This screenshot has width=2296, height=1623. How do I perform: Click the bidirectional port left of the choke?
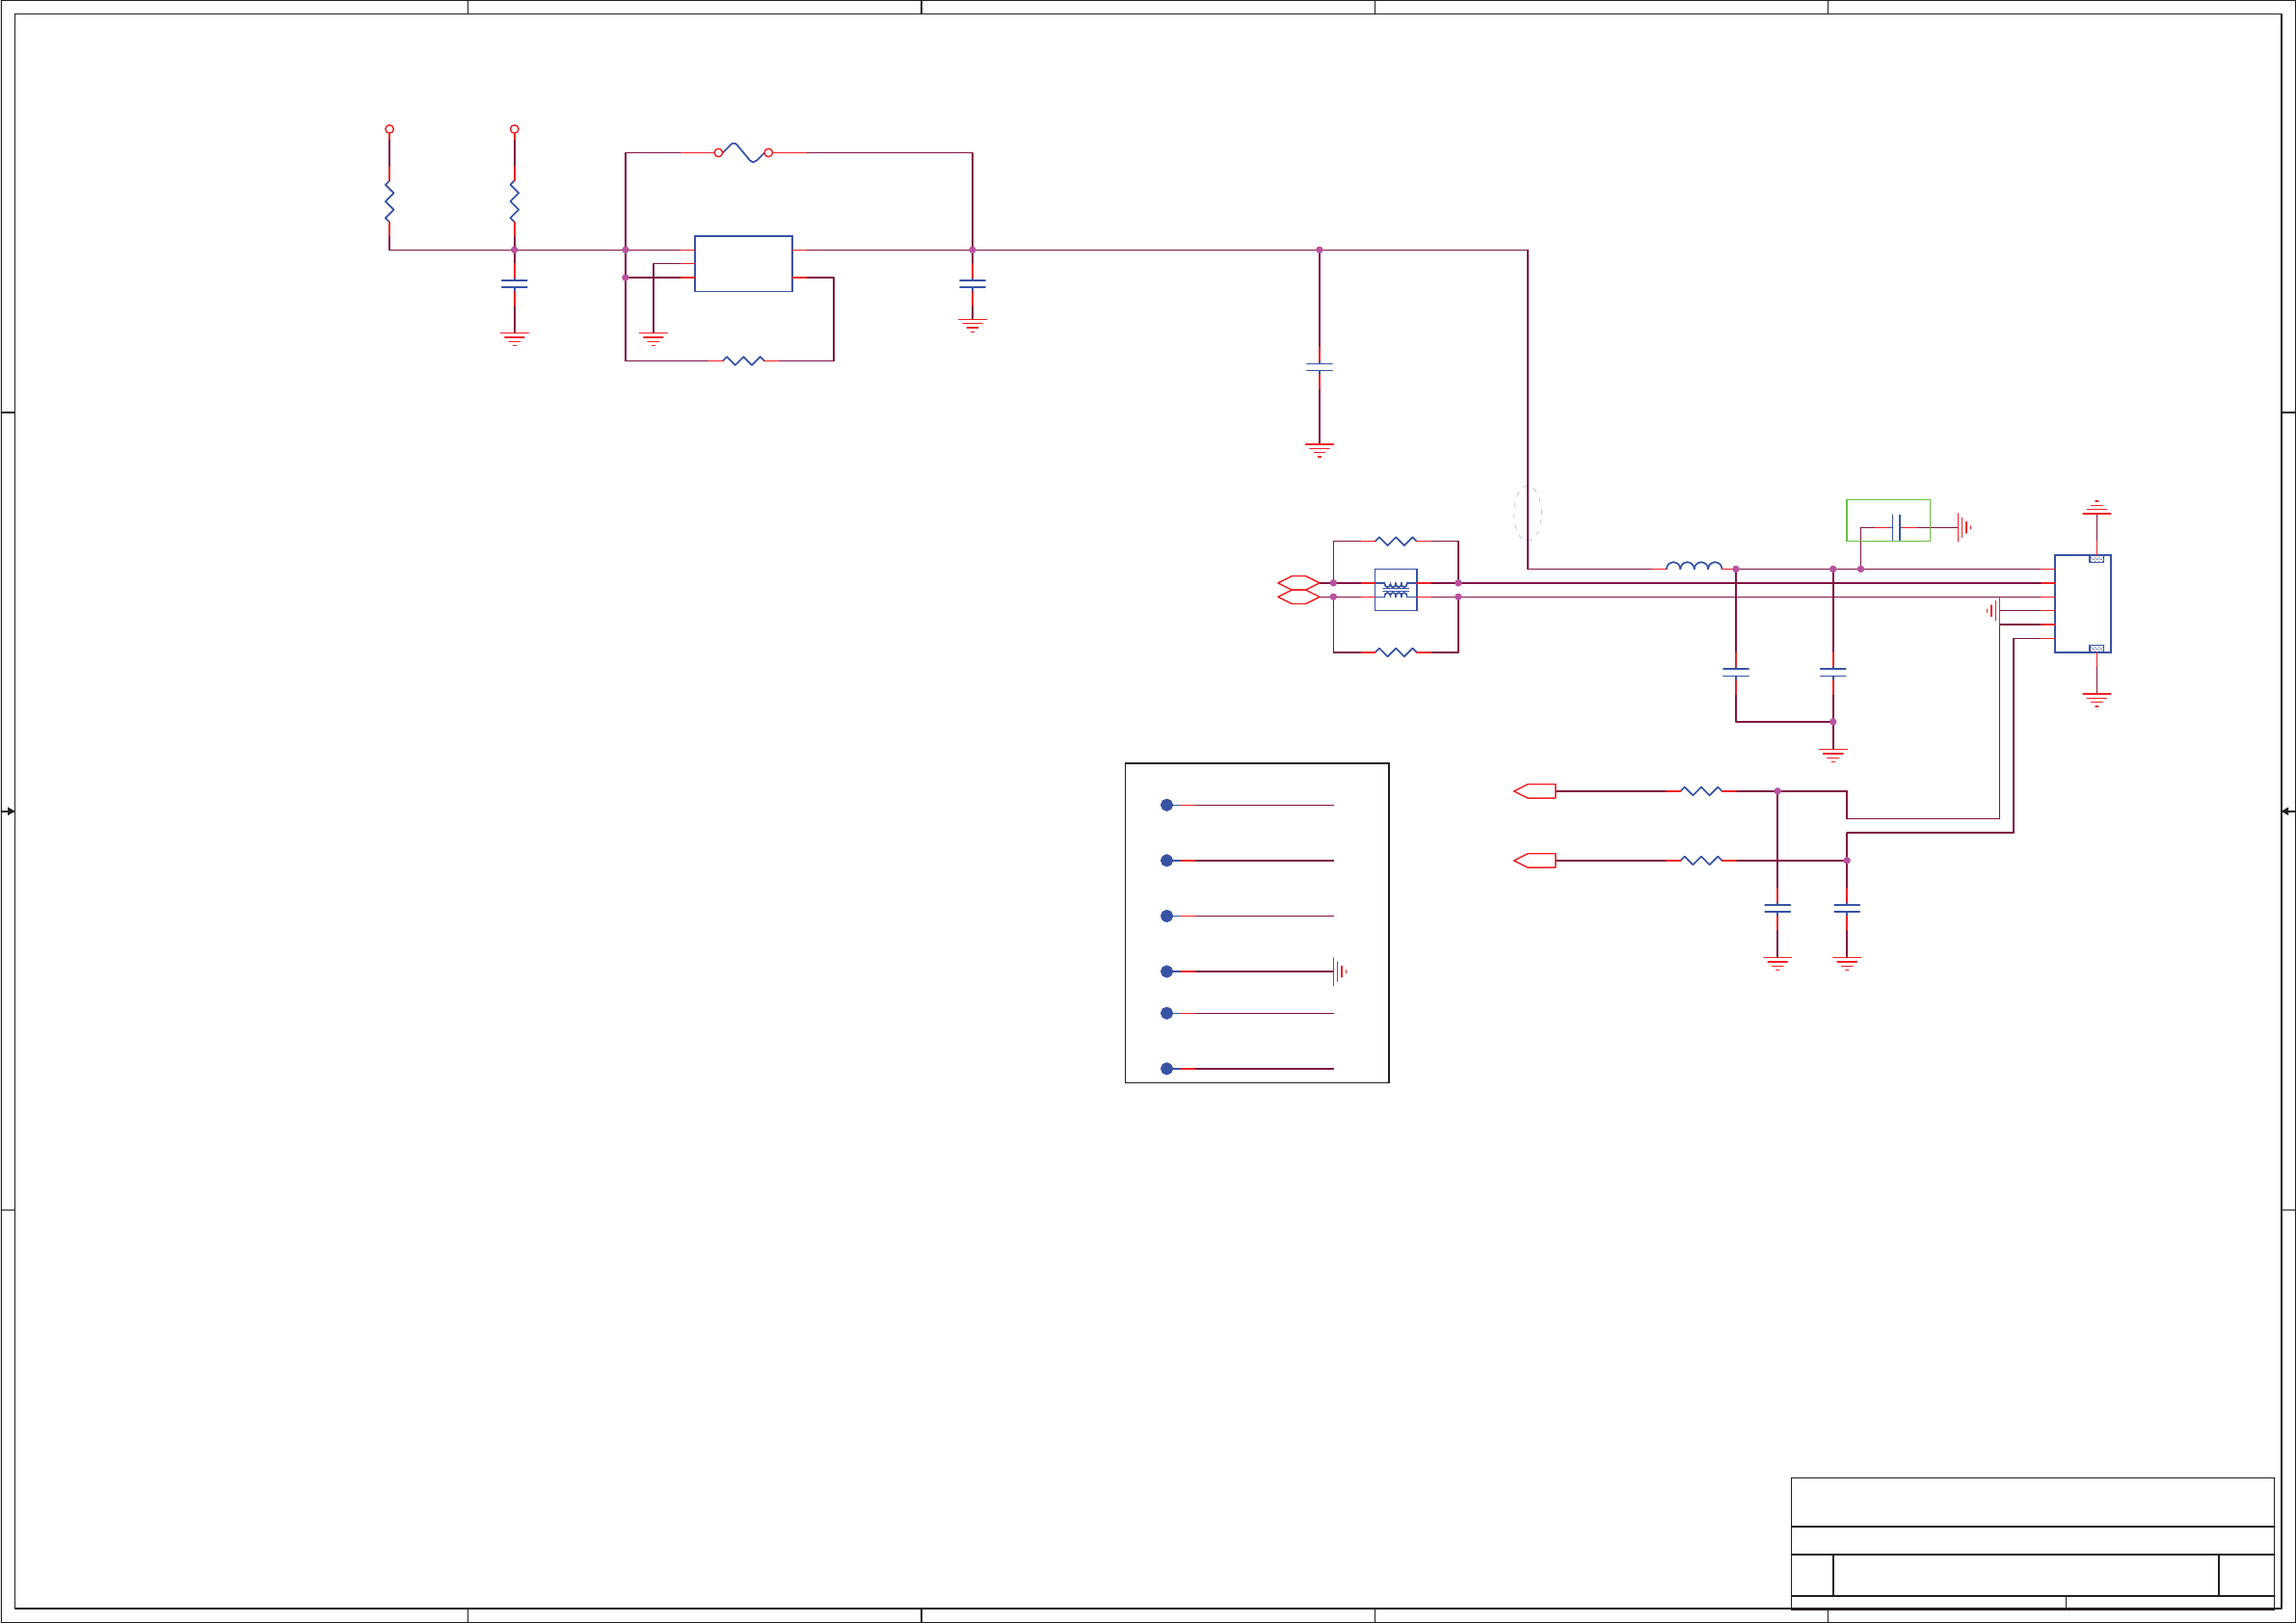[1298, 583]
